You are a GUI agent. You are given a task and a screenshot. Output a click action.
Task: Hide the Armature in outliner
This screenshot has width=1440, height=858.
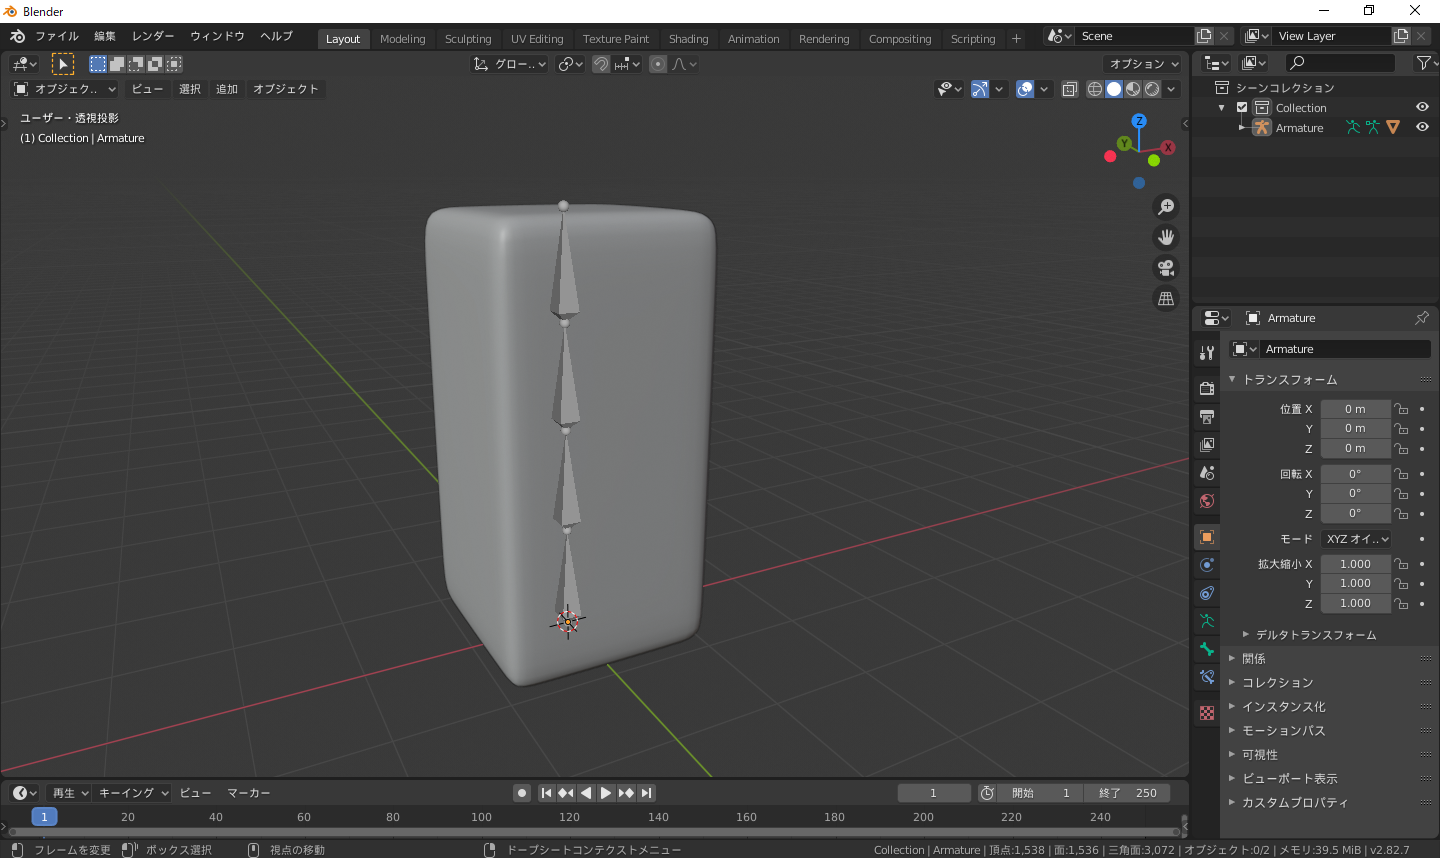click(1422, 127)
